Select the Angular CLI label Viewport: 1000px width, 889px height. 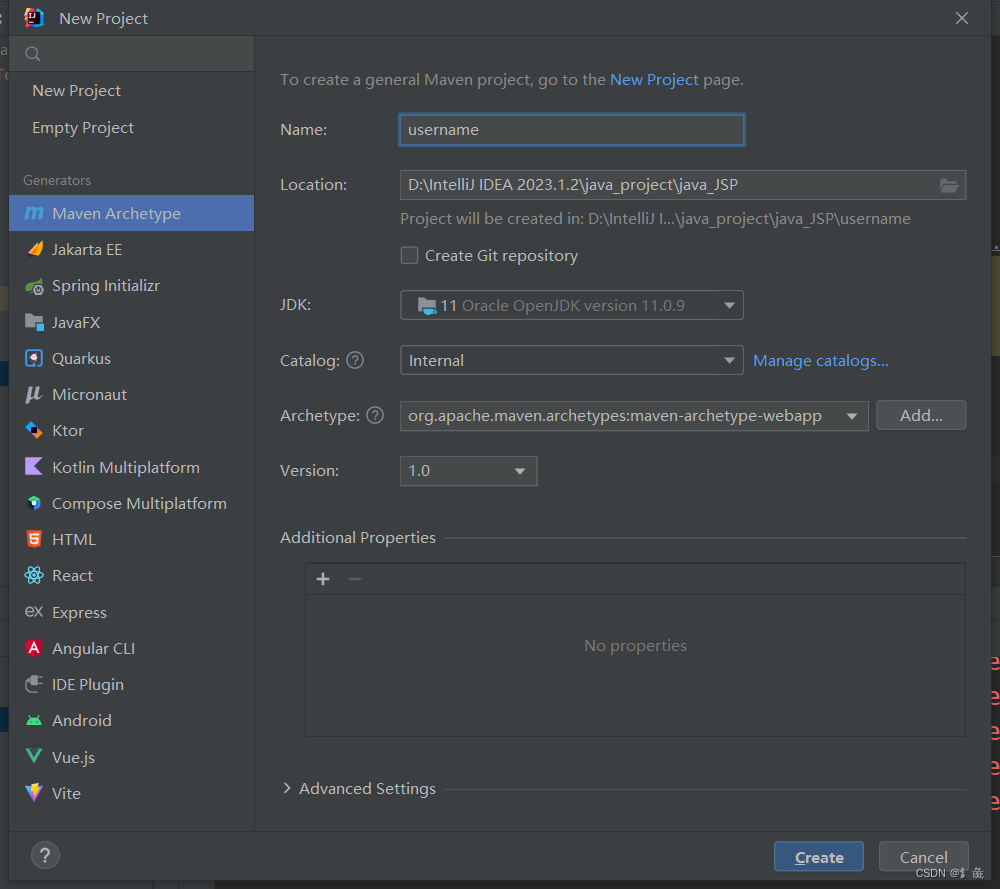pos(93,649)
